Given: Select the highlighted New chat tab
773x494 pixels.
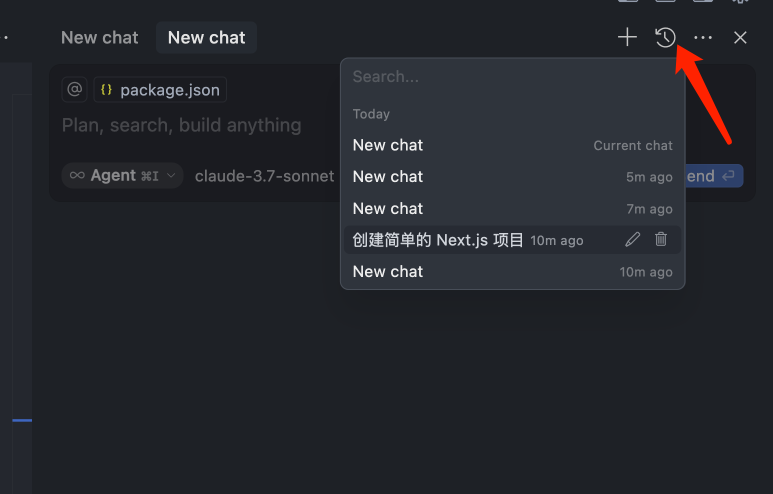Looking at the screenshot, I should (x=206, y=38).
